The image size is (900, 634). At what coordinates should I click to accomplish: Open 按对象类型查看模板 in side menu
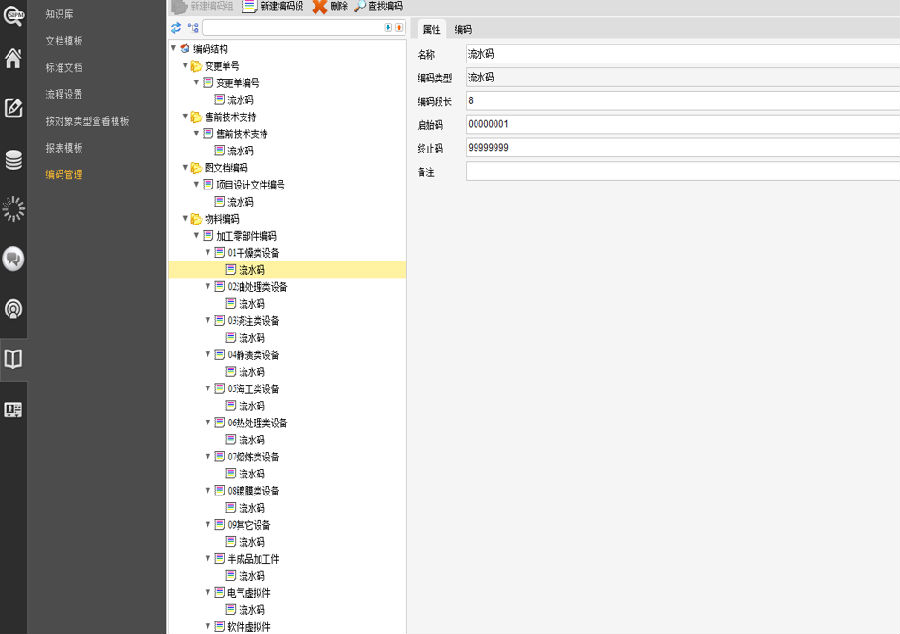click(88, 121)
